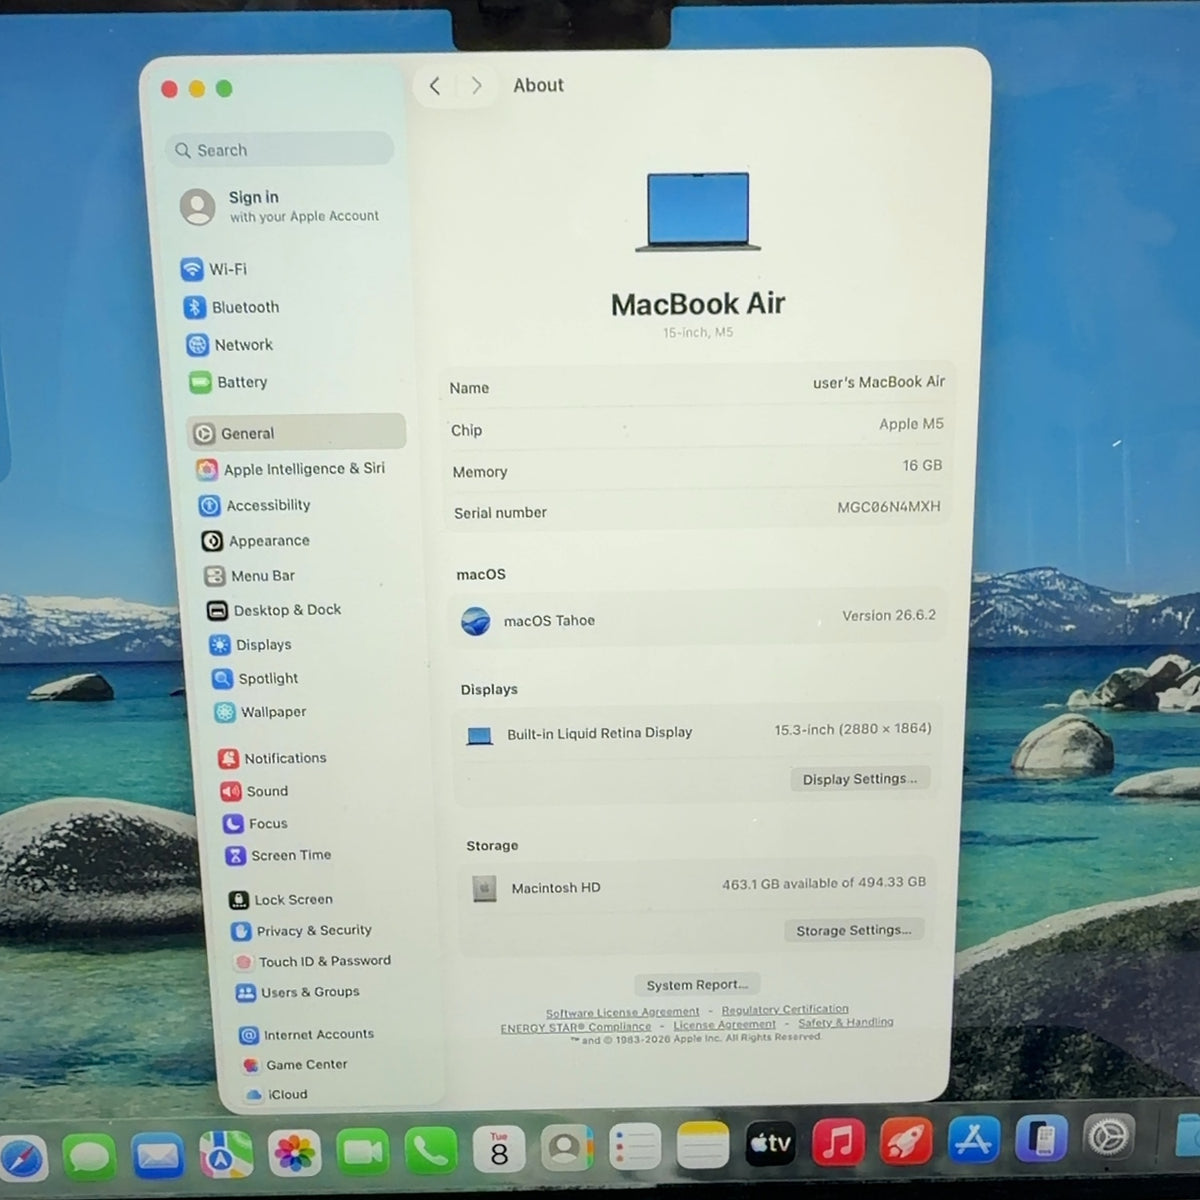Open iPhone Mirroring from the Dock
1200x1200 pixels.
(1041, 1138)
